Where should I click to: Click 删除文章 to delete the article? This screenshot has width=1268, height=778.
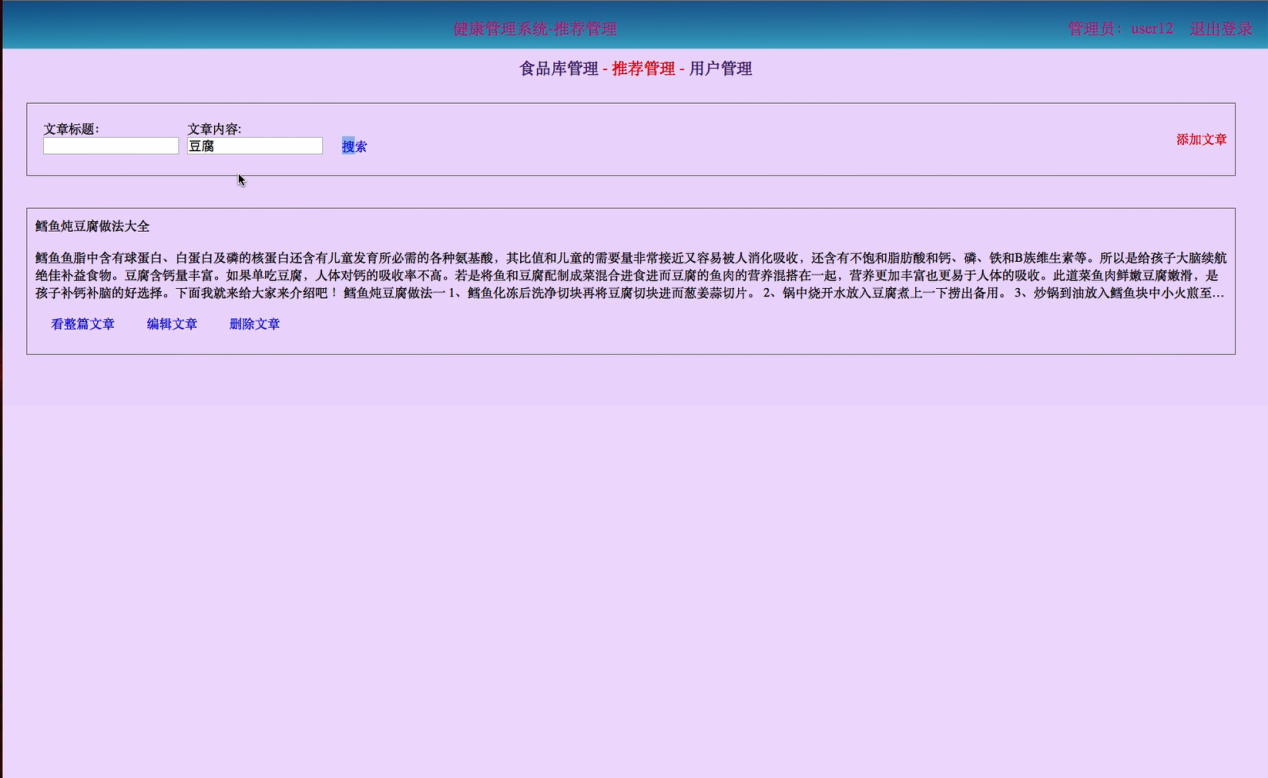[254, 324]
